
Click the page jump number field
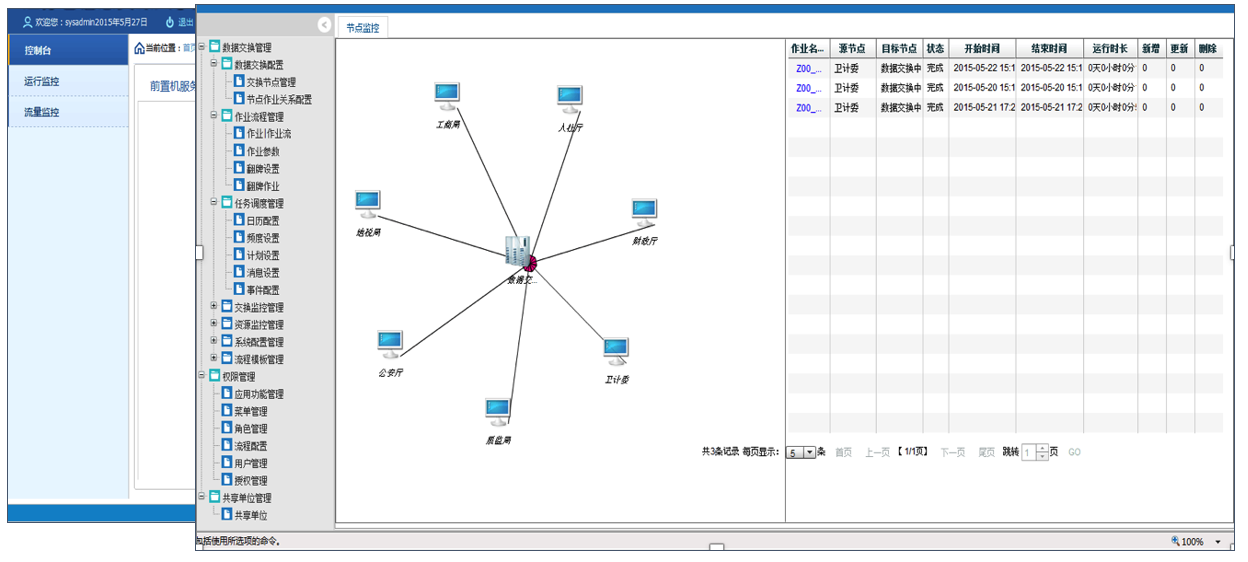tap(1029, 453)
